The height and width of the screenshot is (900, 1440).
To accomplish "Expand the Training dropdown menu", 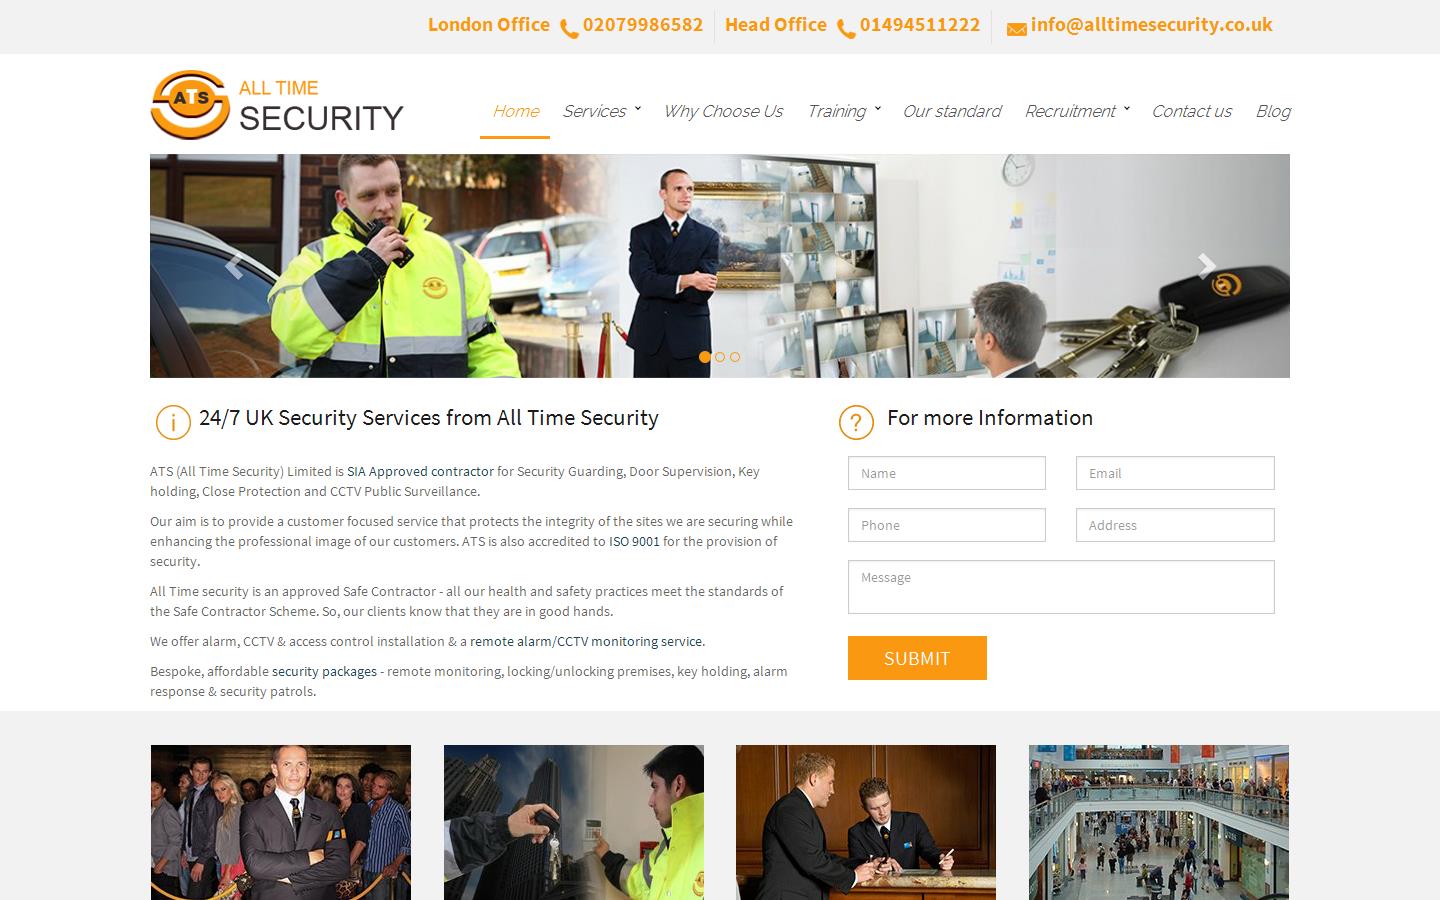I will tap(843, 111).
